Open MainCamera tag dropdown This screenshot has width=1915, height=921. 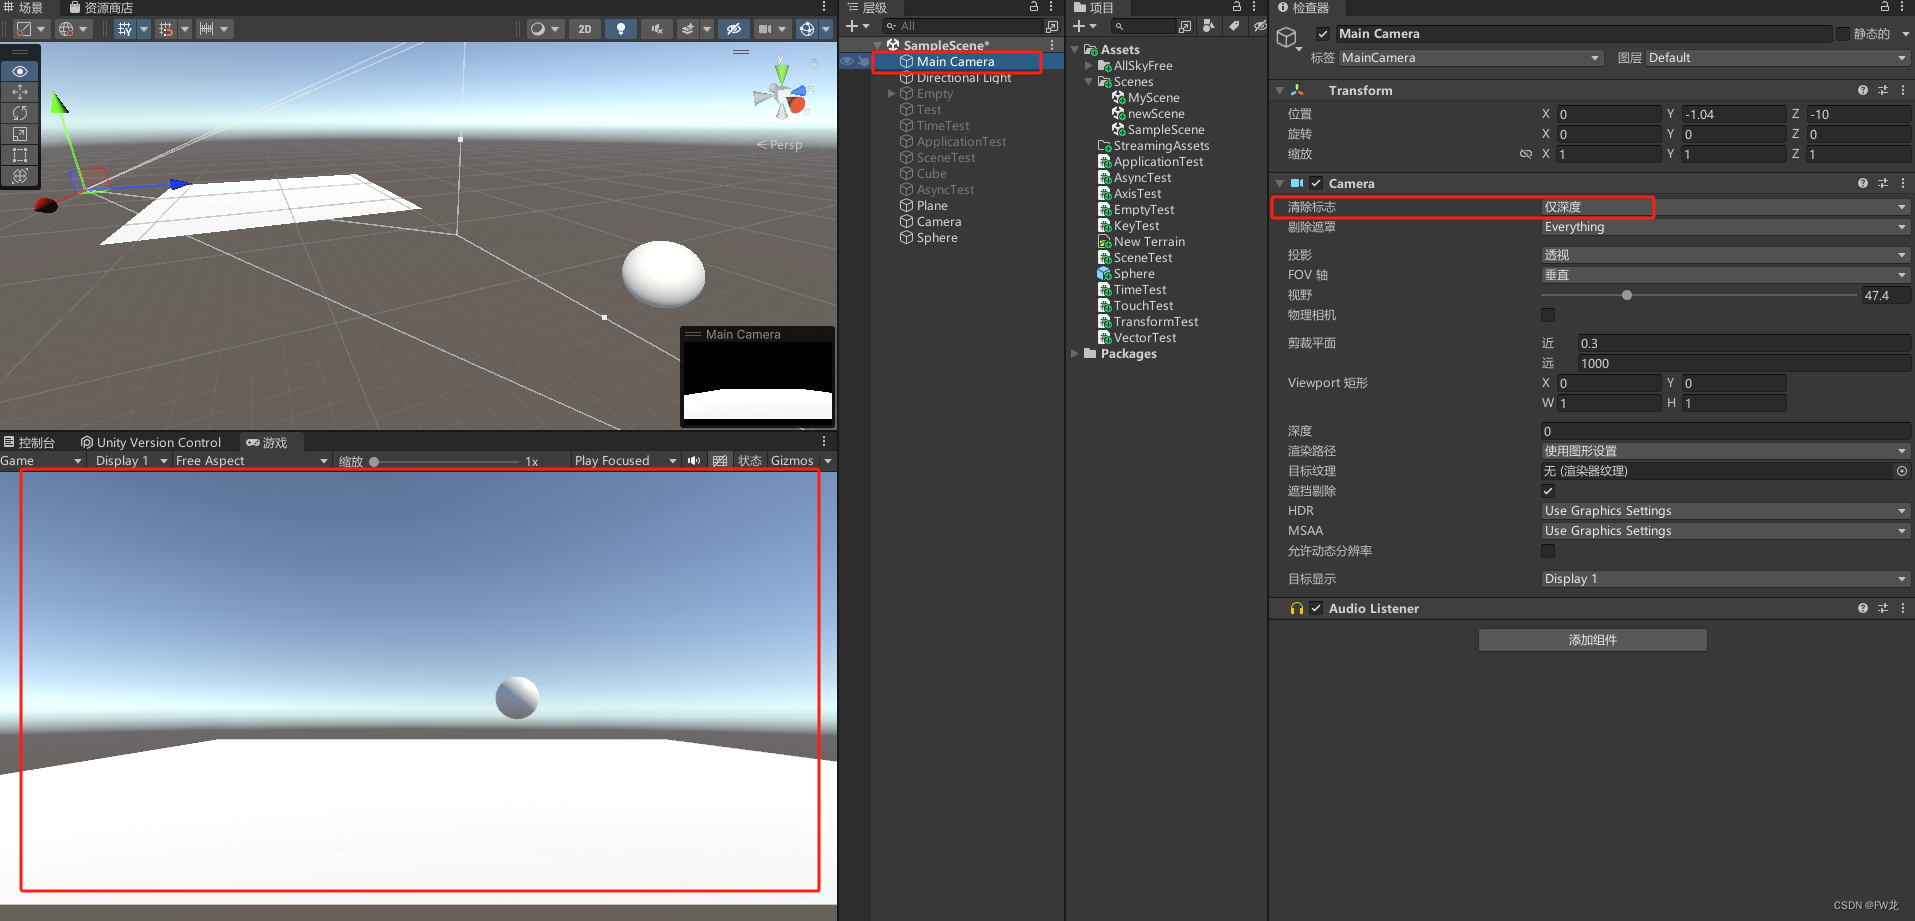point(1471,58)
